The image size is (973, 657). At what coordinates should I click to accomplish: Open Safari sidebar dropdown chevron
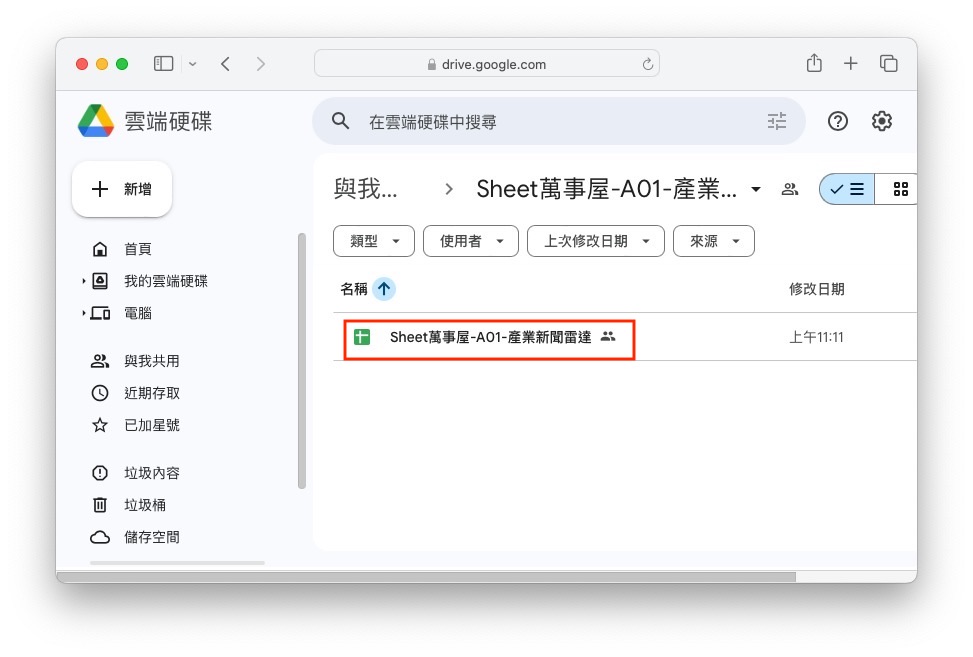pyautogui.click(x=192, y=64)
